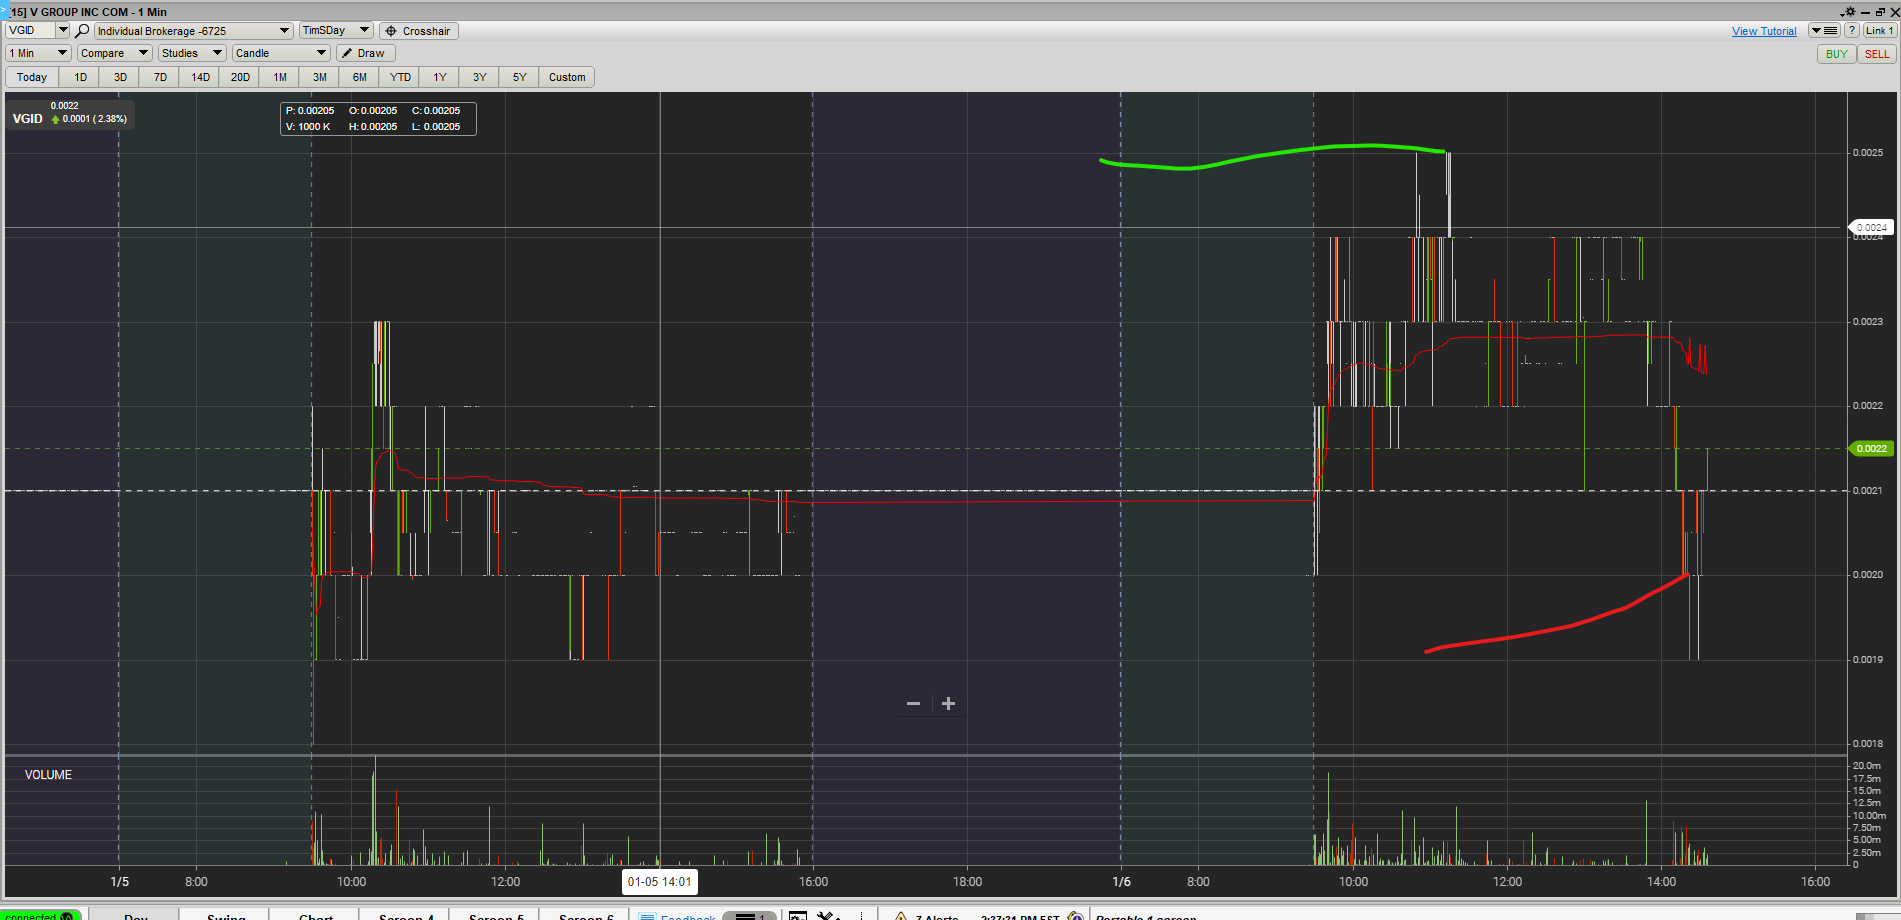This screenshot has width=1901, height=920.
Task: Switch range to 6M
Action: (x=360, y=77)
